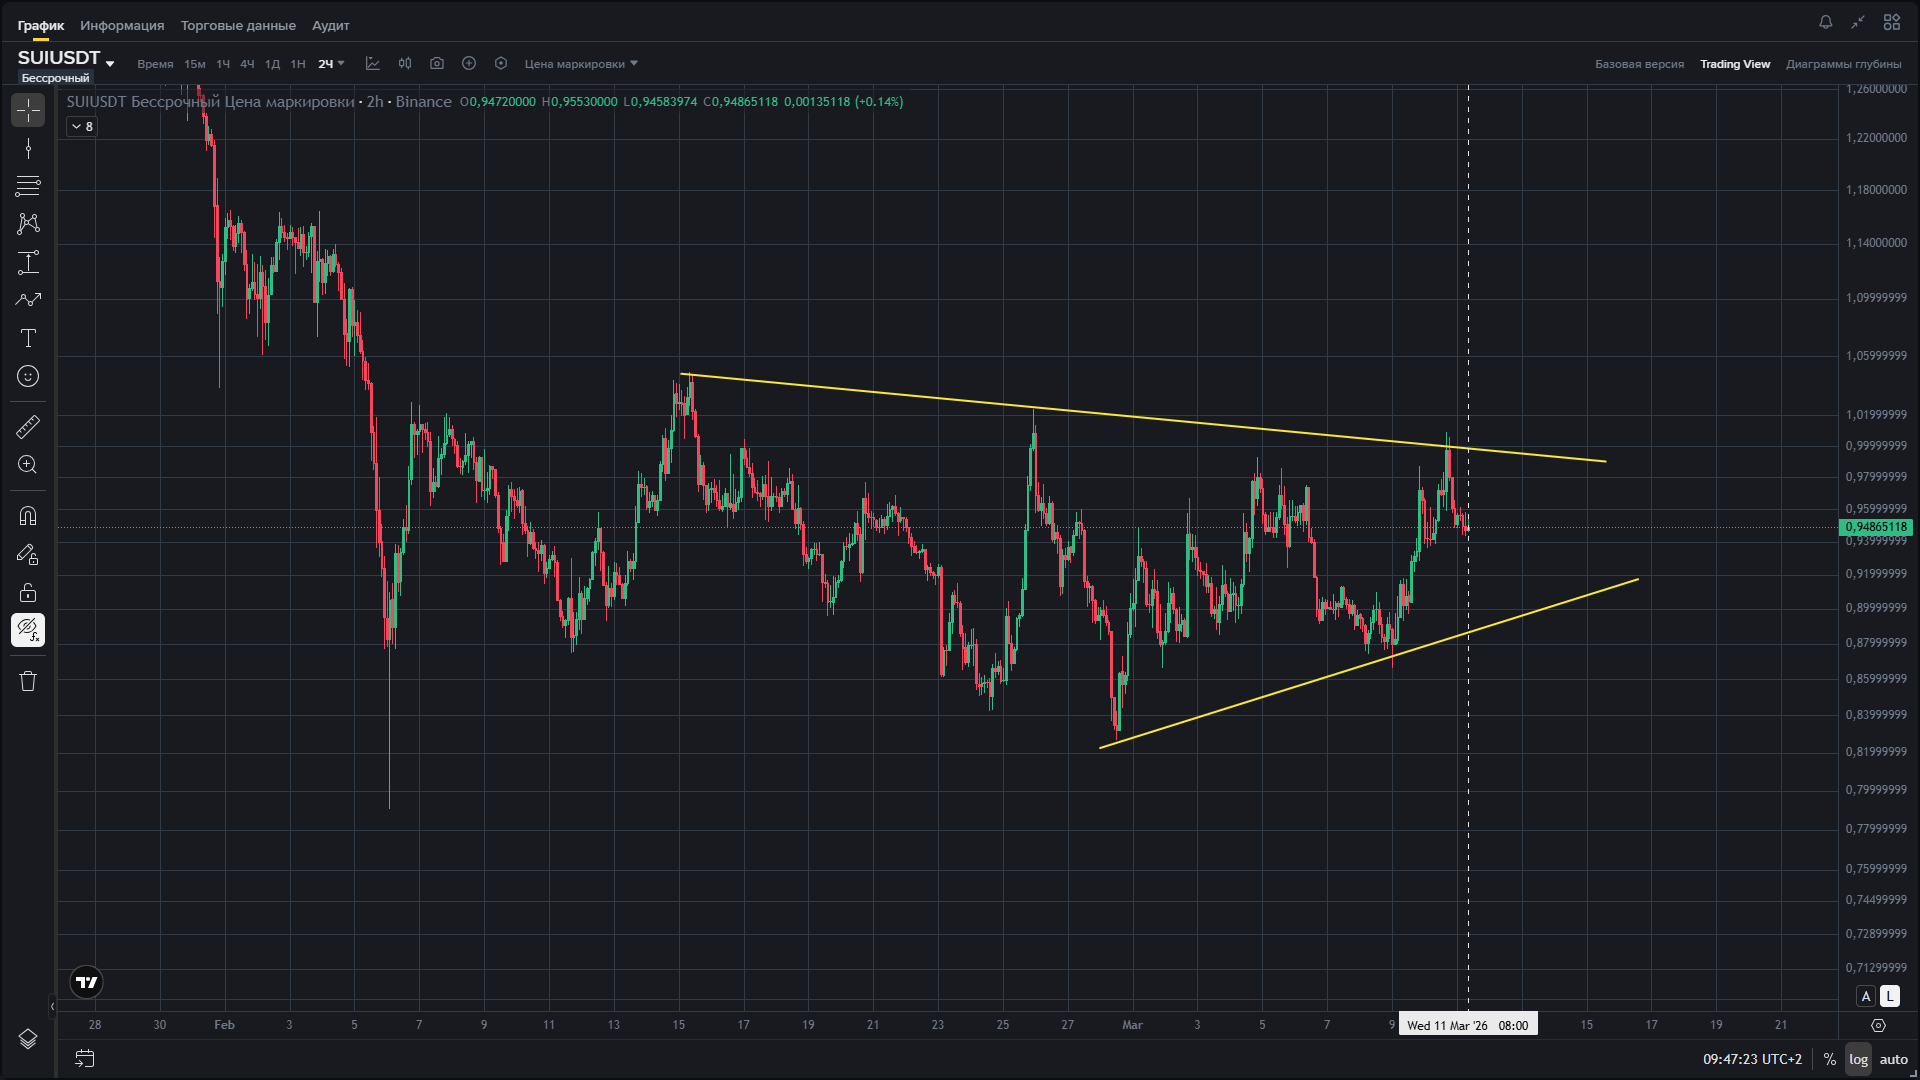Open the Fibonacci retracement tools
1920x1080 pixels.
click(28, 186)
